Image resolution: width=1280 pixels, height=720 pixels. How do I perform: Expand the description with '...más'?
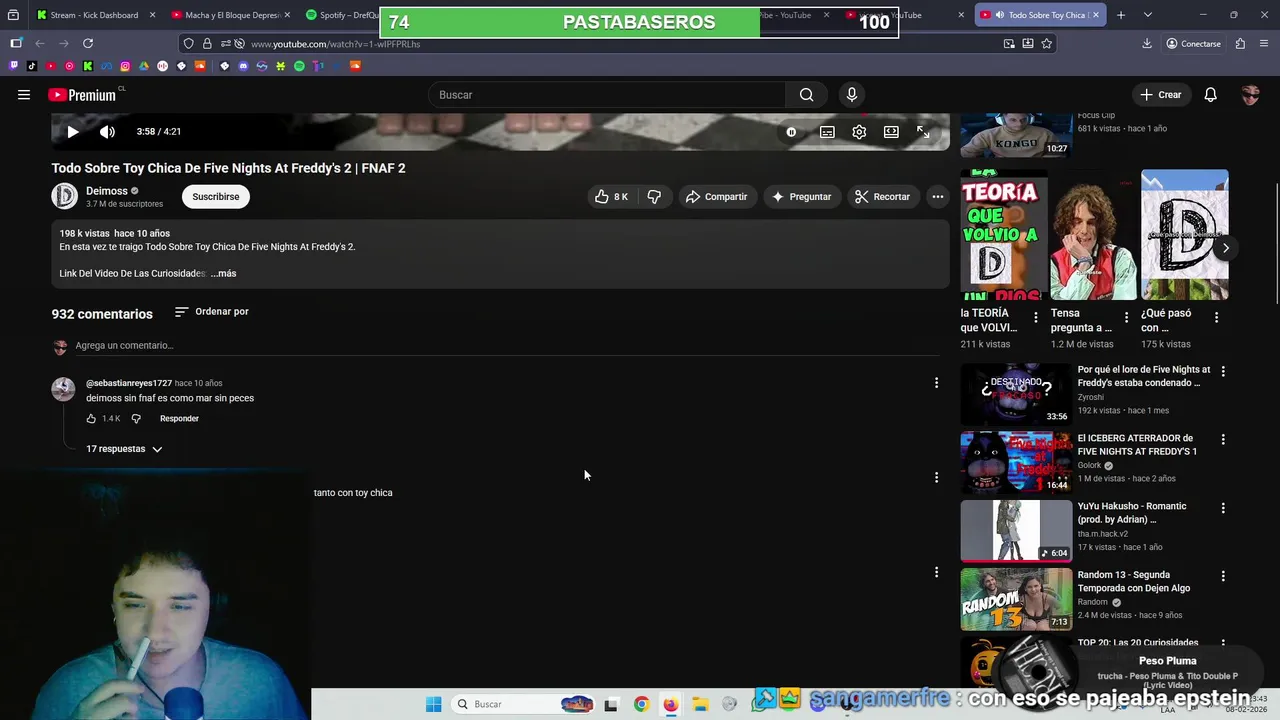223,273
